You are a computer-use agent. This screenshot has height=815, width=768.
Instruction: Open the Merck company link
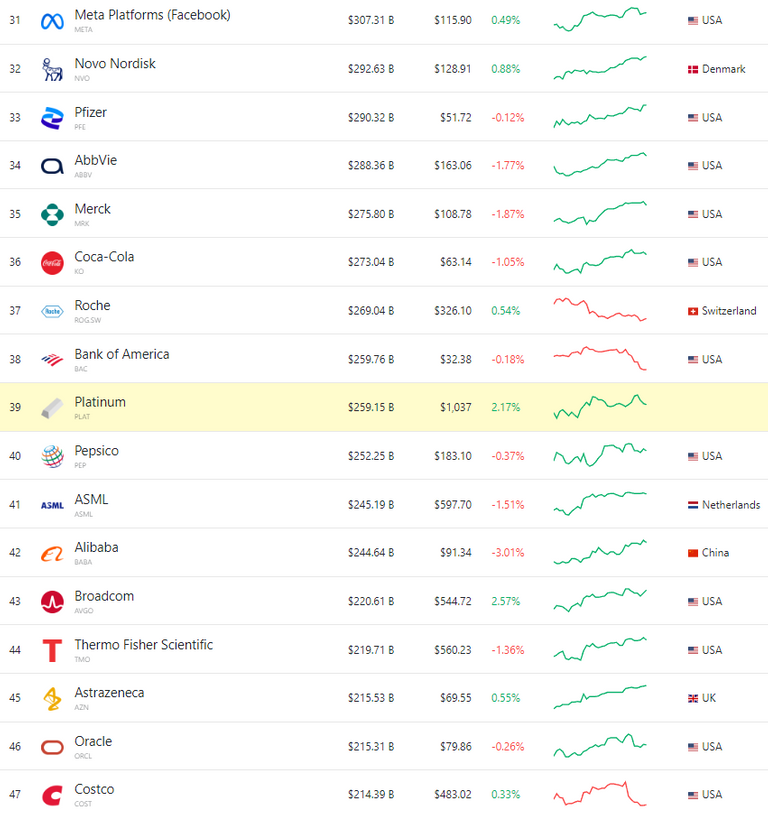[x=92, y=209]
